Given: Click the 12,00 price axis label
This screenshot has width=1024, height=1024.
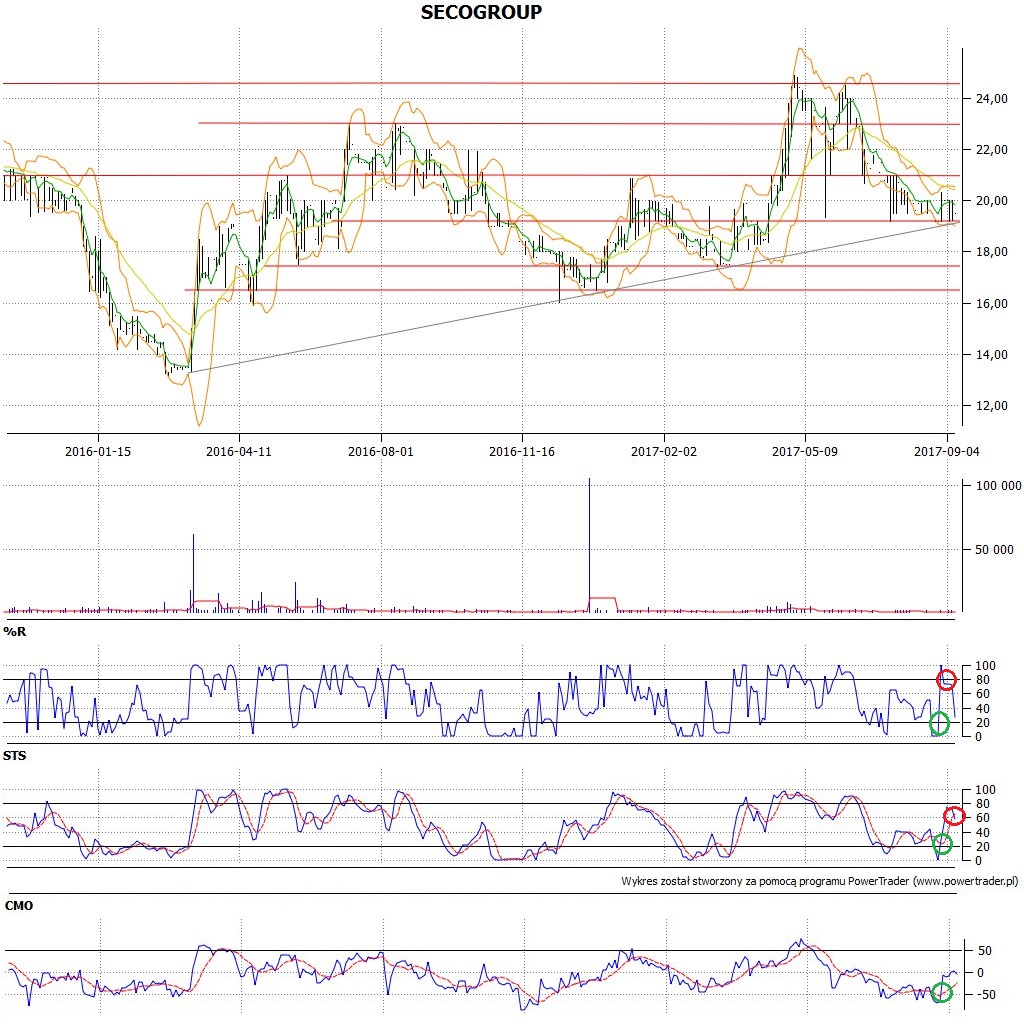Looking at the screenshot, I should (x=991, y=406).
